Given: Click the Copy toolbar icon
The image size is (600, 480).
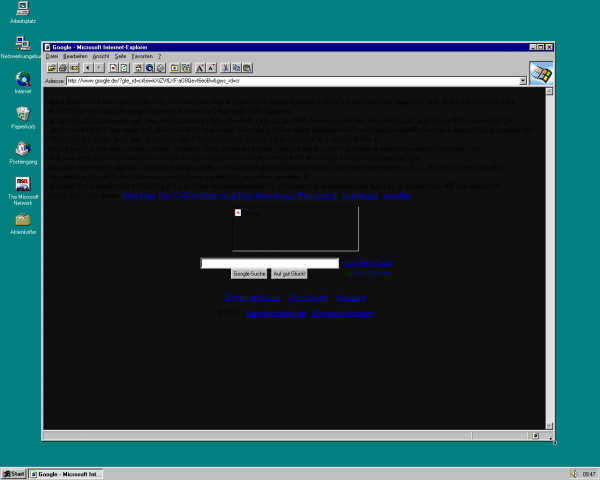Looking at the screenshot, I should (x=236, y=68).
